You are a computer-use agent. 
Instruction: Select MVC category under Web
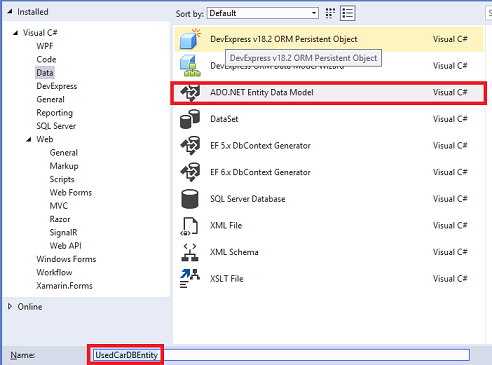(x=59, y=206)
